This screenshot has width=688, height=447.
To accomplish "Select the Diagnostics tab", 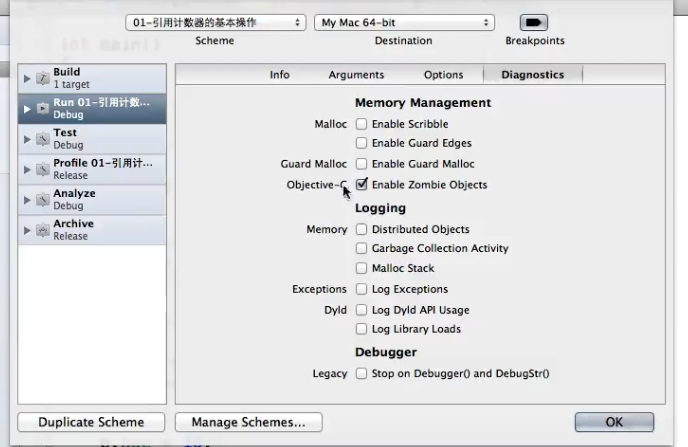I will 533,75.
